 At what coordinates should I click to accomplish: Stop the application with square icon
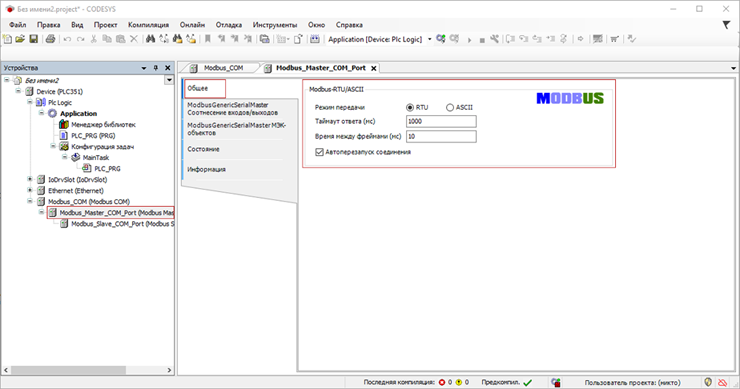(x=482, y=40)
